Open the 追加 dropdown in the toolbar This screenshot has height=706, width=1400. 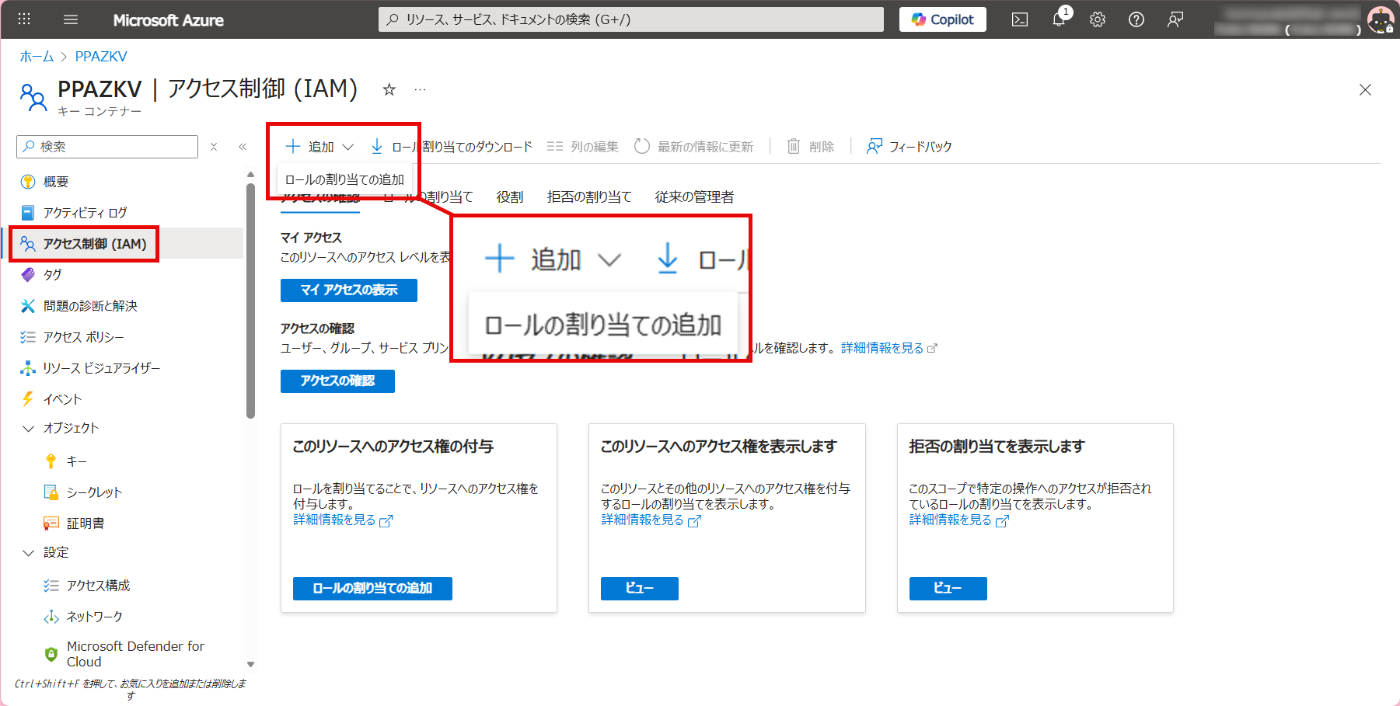[x=319, y=146]
